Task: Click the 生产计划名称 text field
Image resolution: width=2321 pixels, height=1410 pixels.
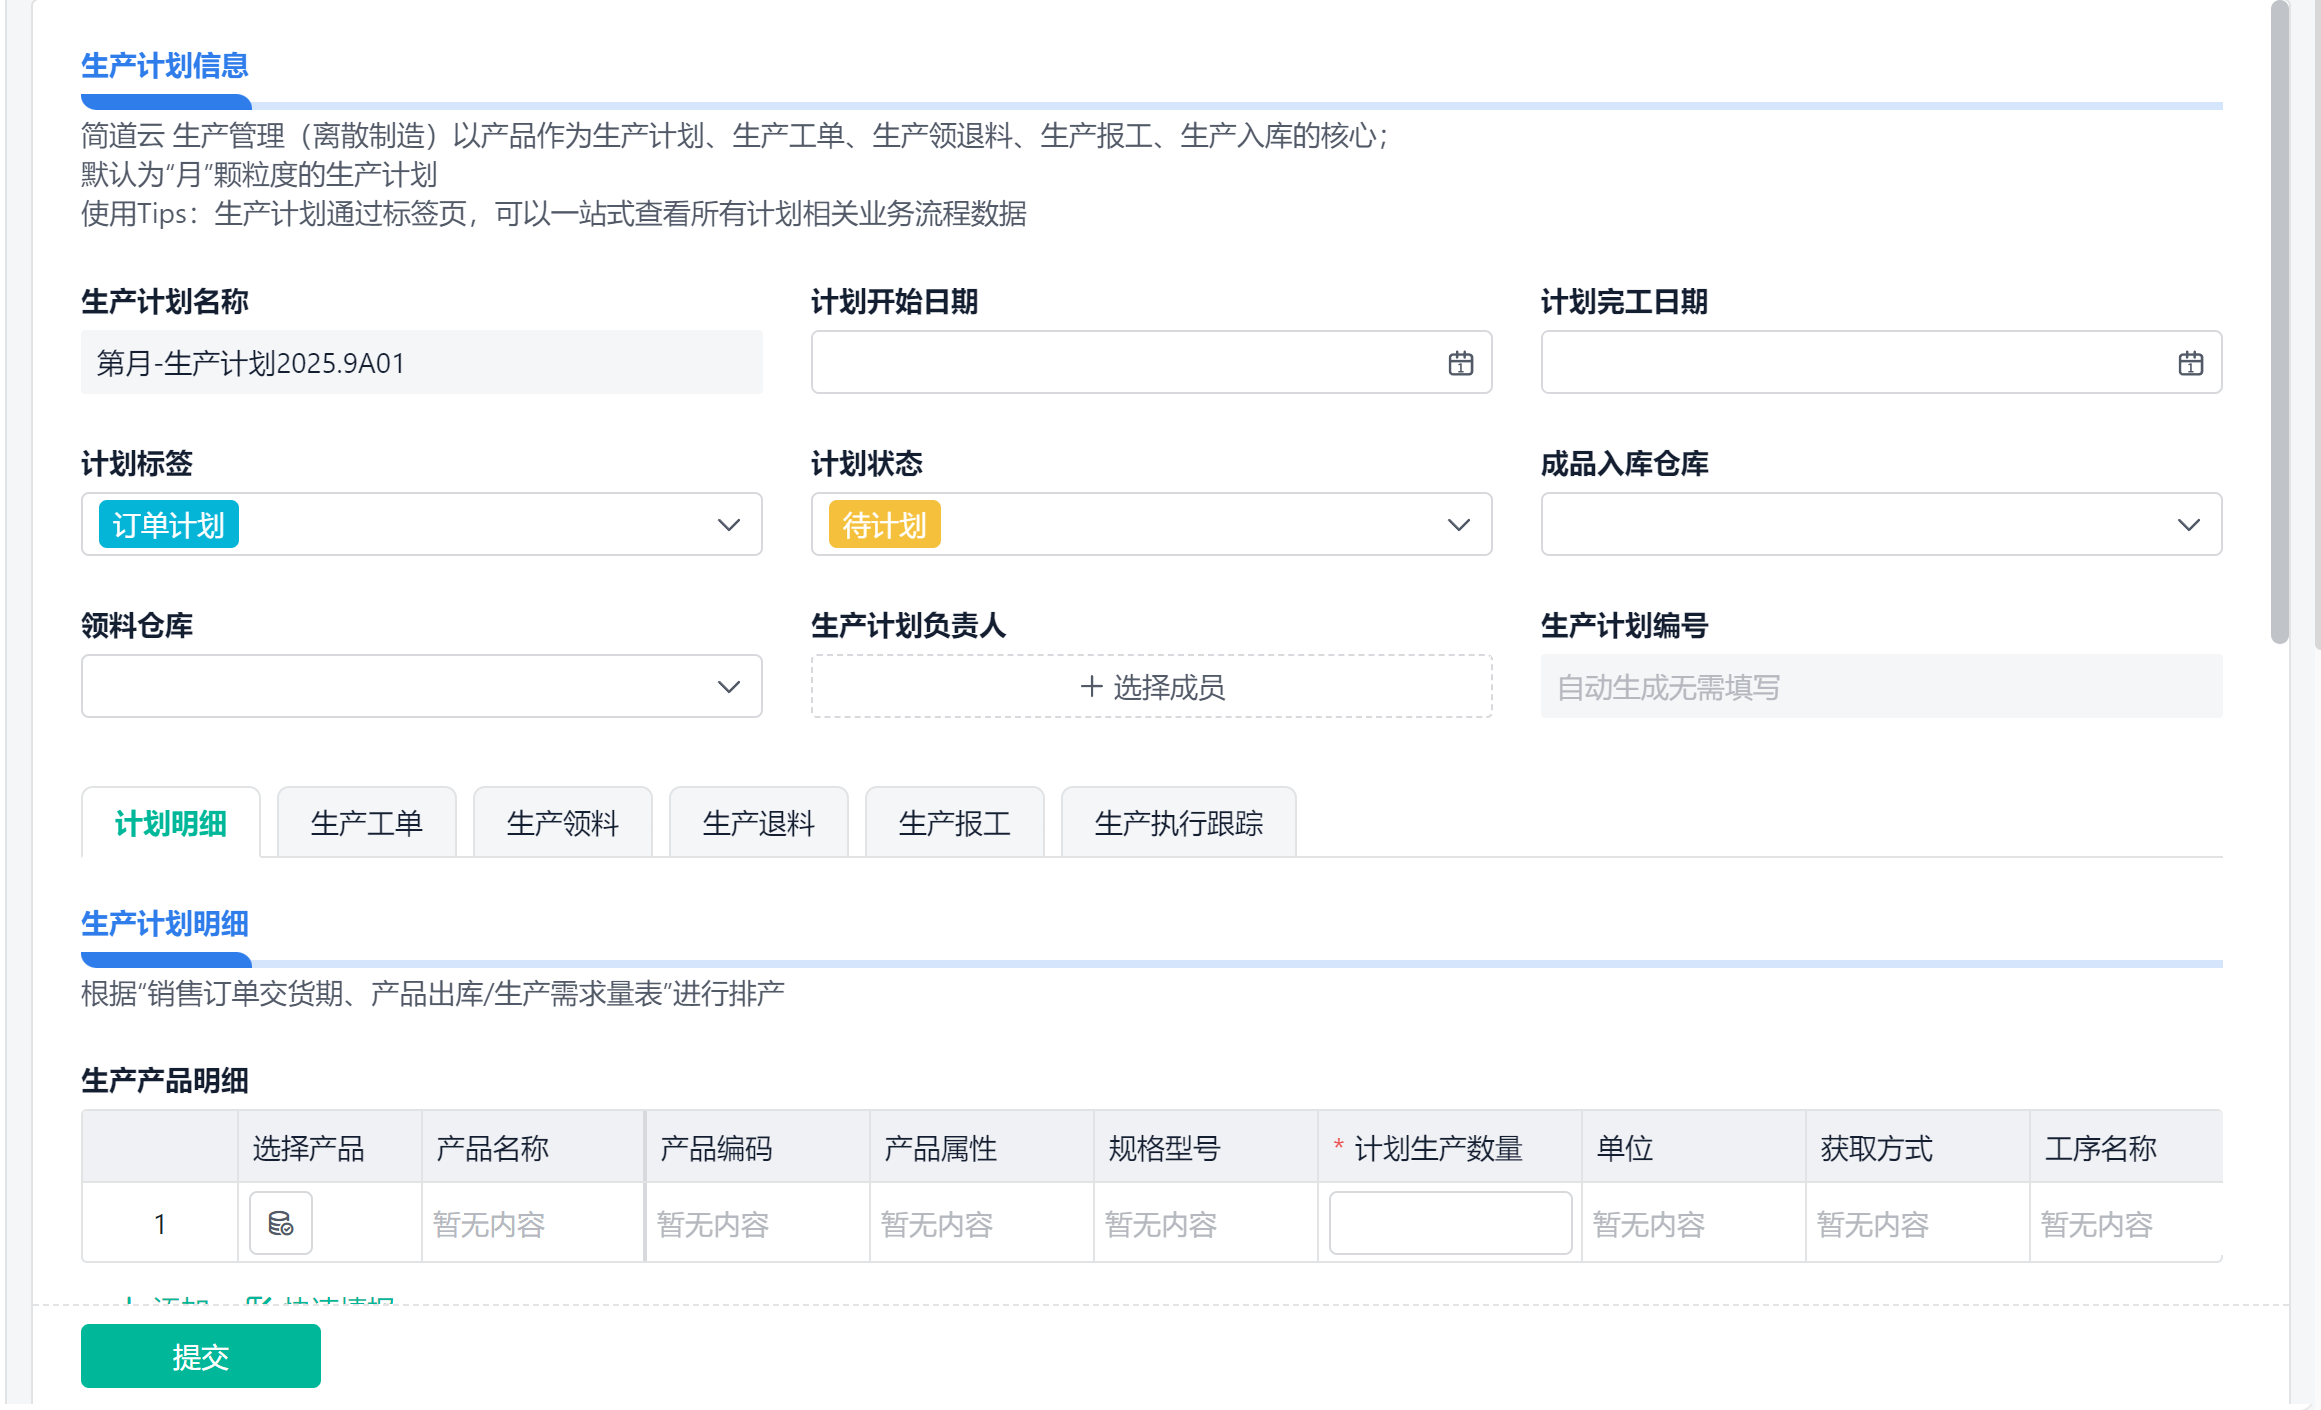Action: (420, 363)
